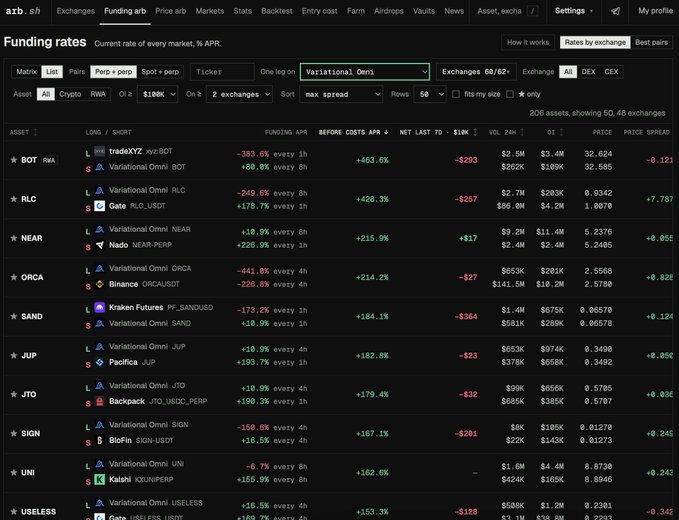Viewport: 679px width, 520px height.
Task: Star the UNI asset row
Action: [x=14, y=472]
